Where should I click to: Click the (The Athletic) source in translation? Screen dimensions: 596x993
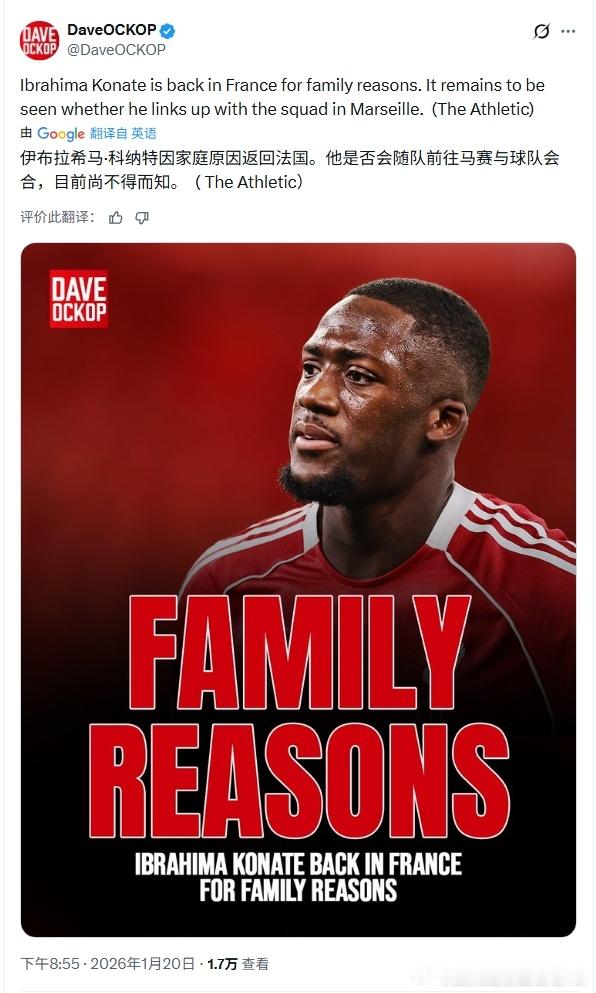pyautogui.click(x=248, y=182)
